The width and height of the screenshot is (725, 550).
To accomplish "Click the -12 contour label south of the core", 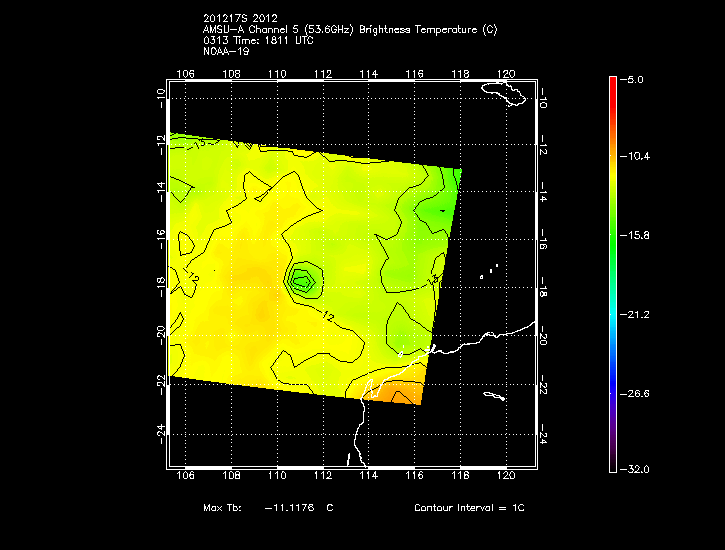I will (327, 317).
